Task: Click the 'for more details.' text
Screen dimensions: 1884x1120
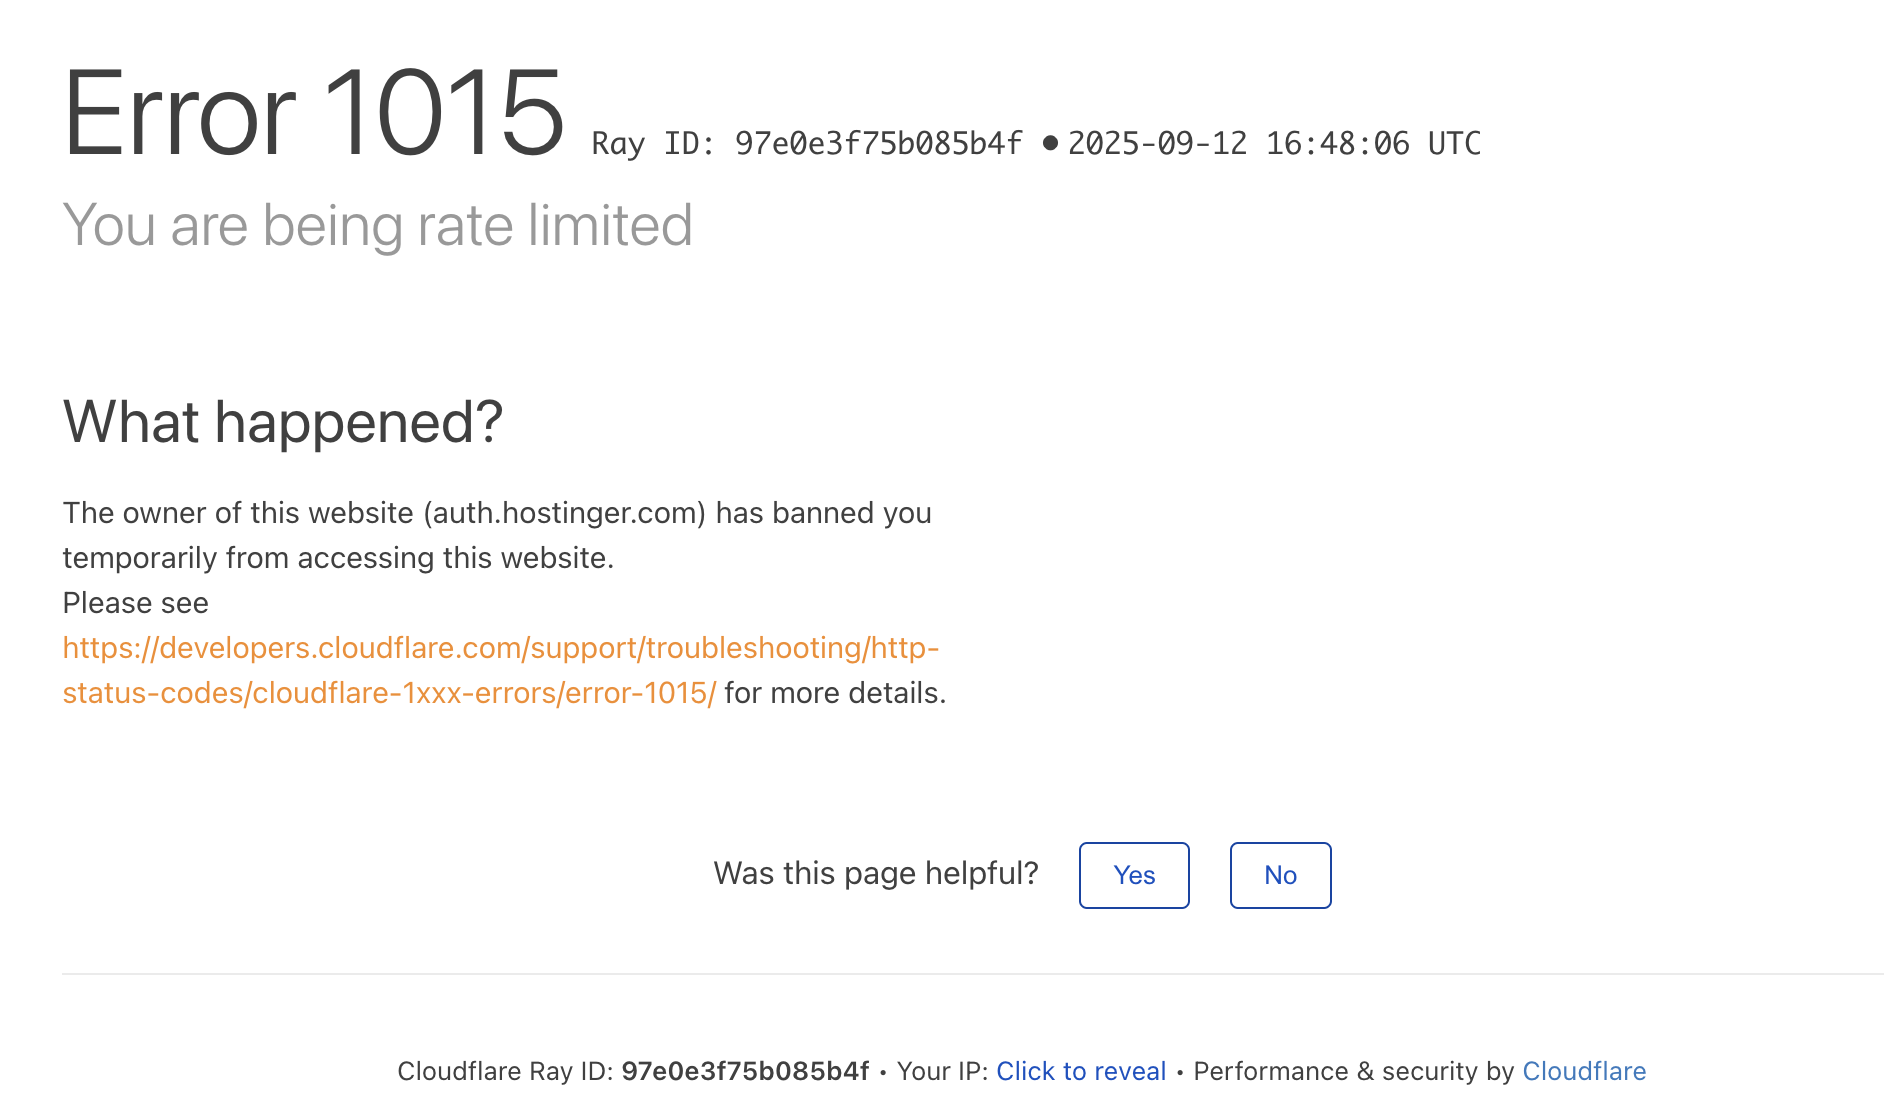Action: pos(835,693)
